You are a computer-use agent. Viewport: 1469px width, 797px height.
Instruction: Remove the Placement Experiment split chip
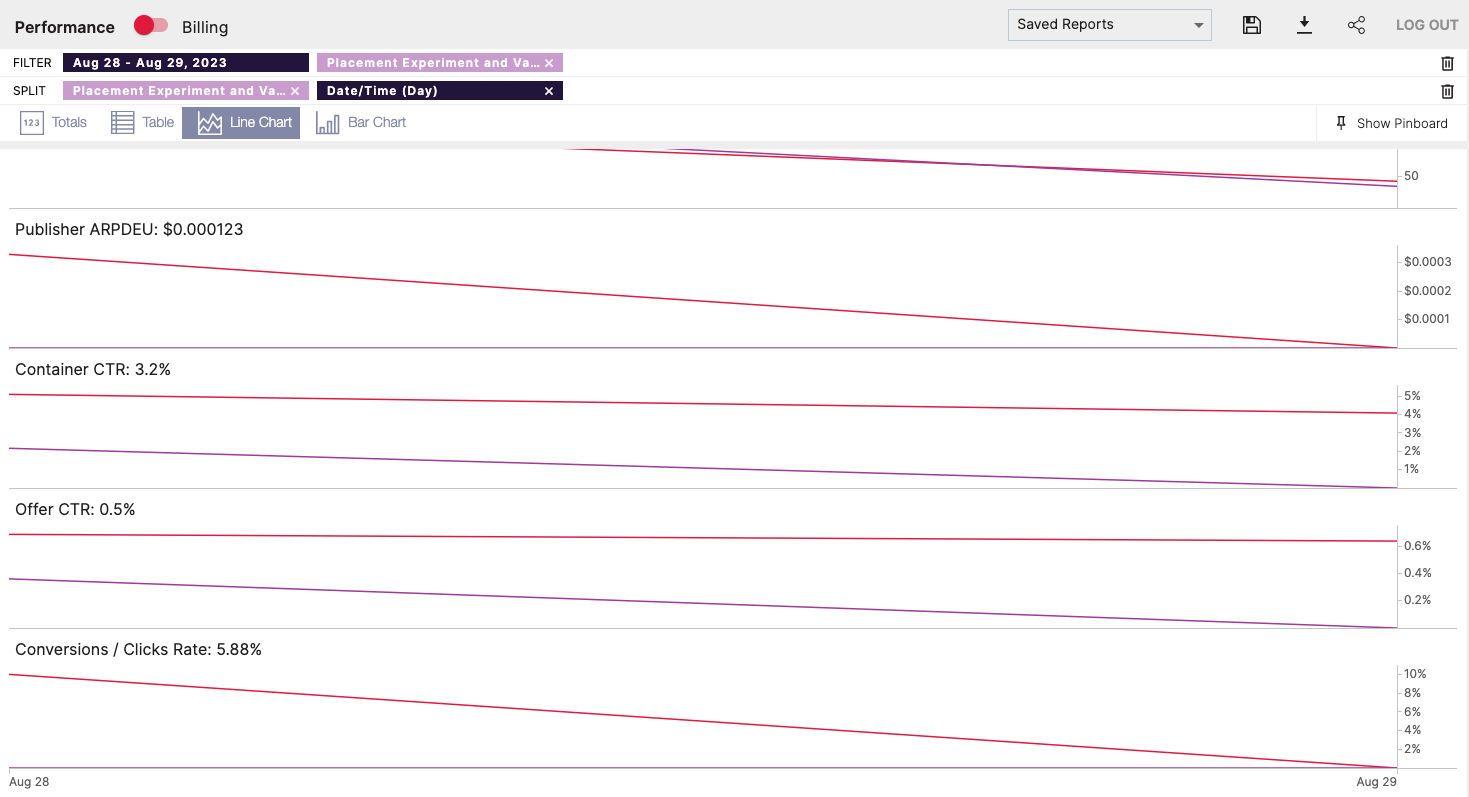[295, 91]
